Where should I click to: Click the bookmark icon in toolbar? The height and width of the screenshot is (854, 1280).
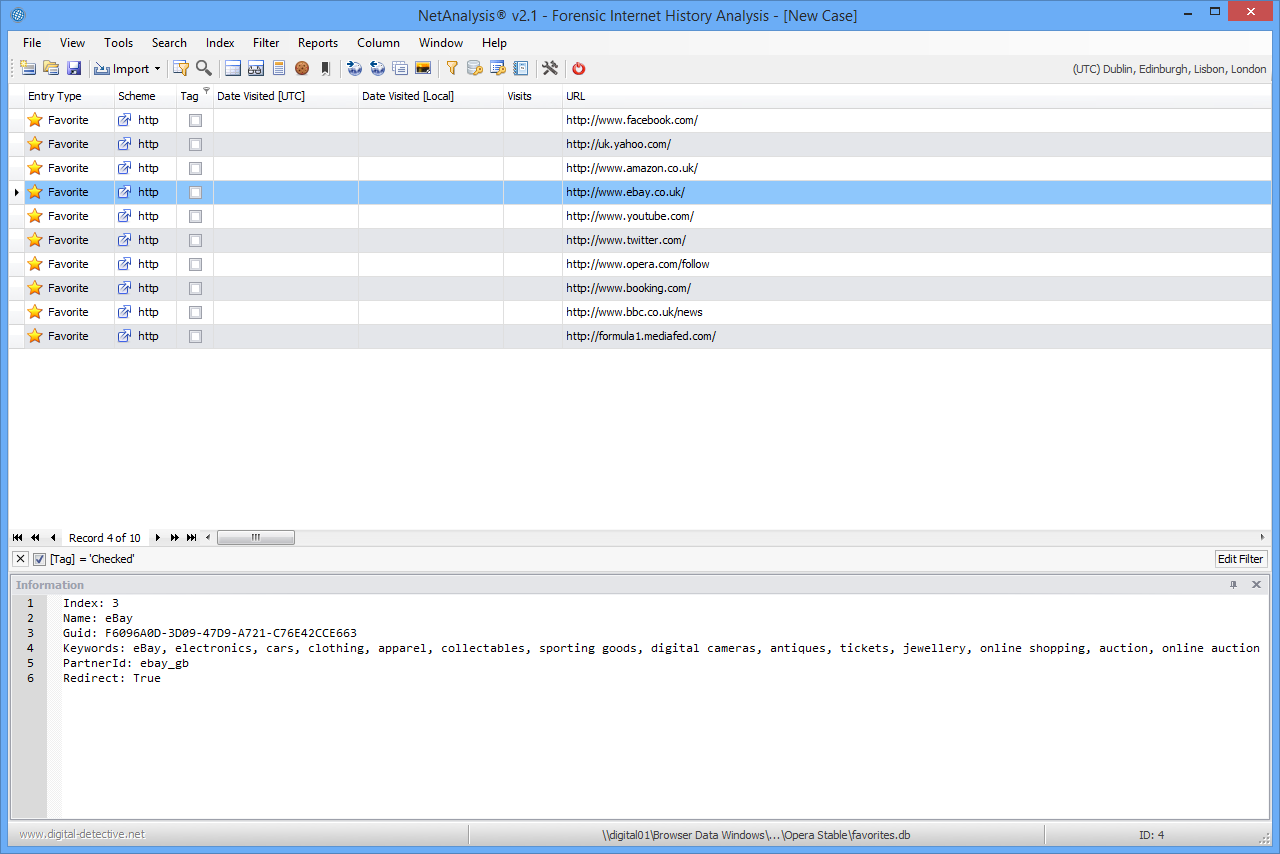point(325,68)
